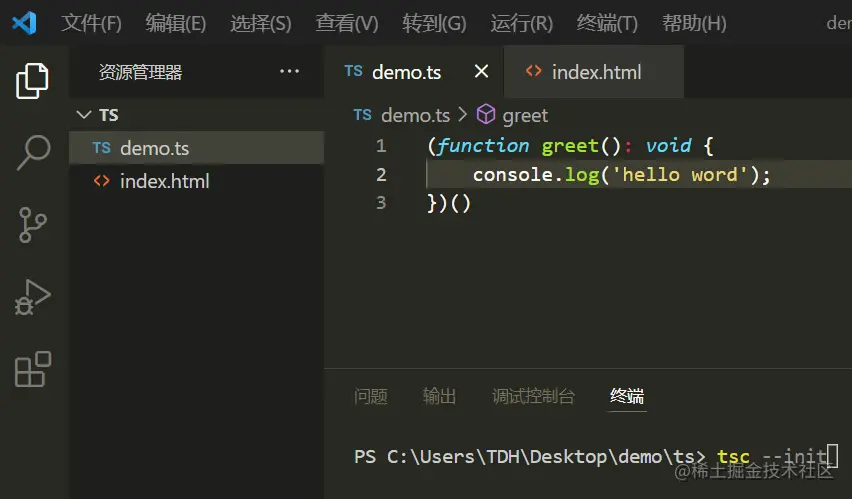
Task: Open the 调试控制台 panel tab
Action: point(533,396)
